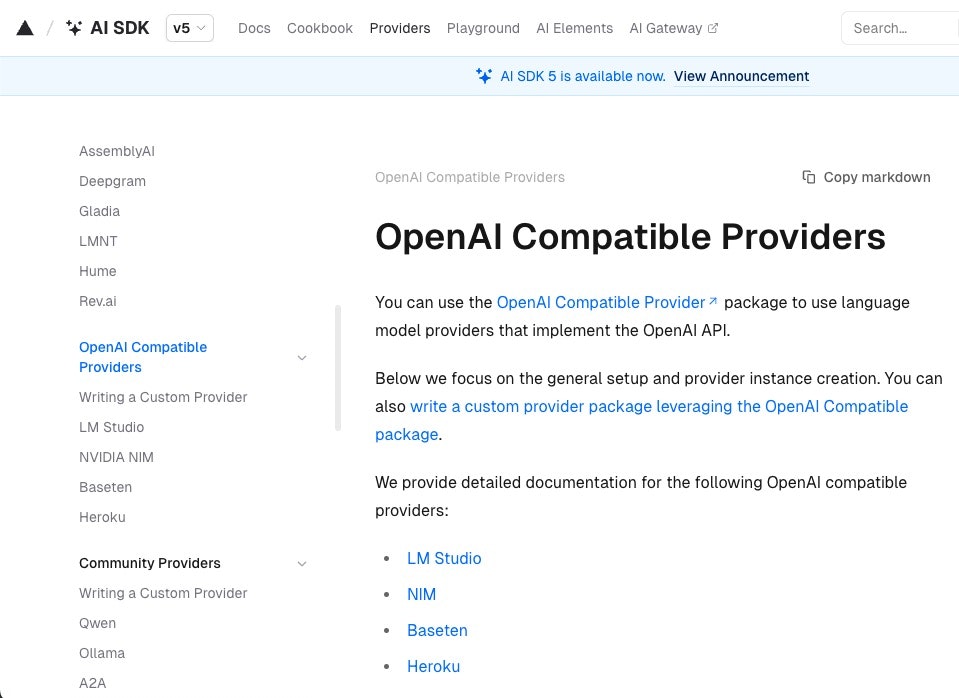Click the Vercel triangle logo
Image resolution: width=959 pixels, height=698 pixels.
tap(25, 28)
